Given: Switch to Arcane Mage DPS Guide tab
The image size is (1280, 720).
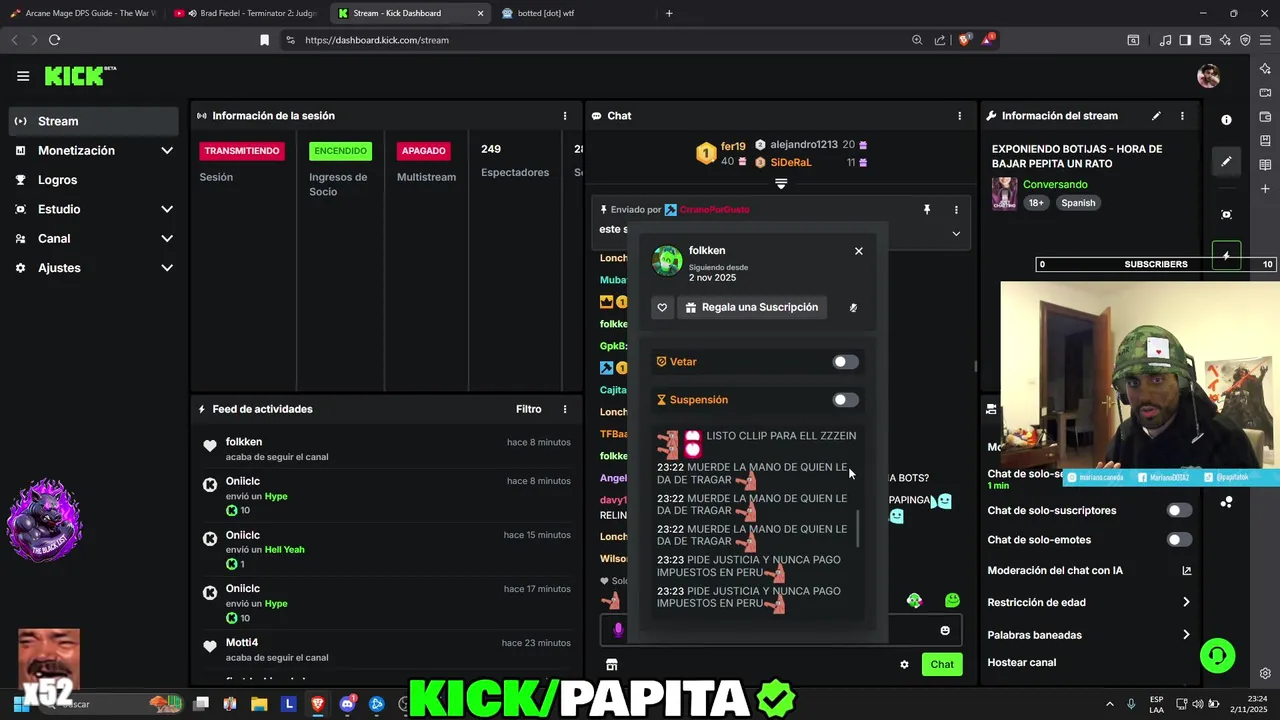Looking at the screenshot, I should coord(82,13).
